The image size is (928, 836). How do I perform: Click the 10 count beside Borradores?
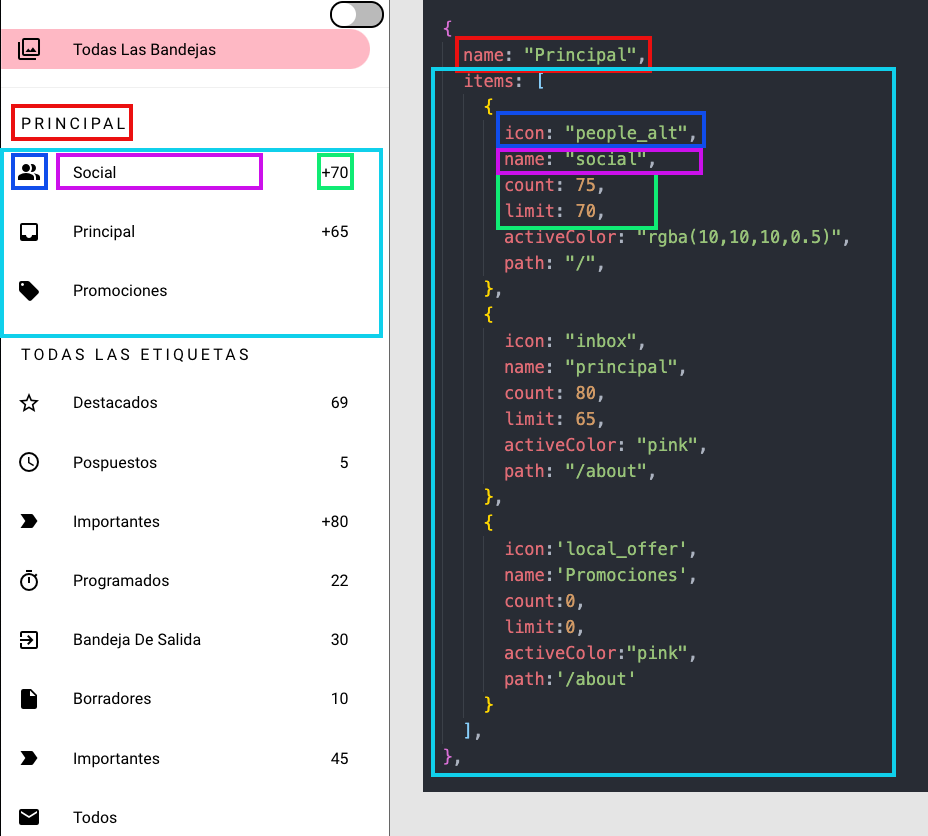pos(340,699)
